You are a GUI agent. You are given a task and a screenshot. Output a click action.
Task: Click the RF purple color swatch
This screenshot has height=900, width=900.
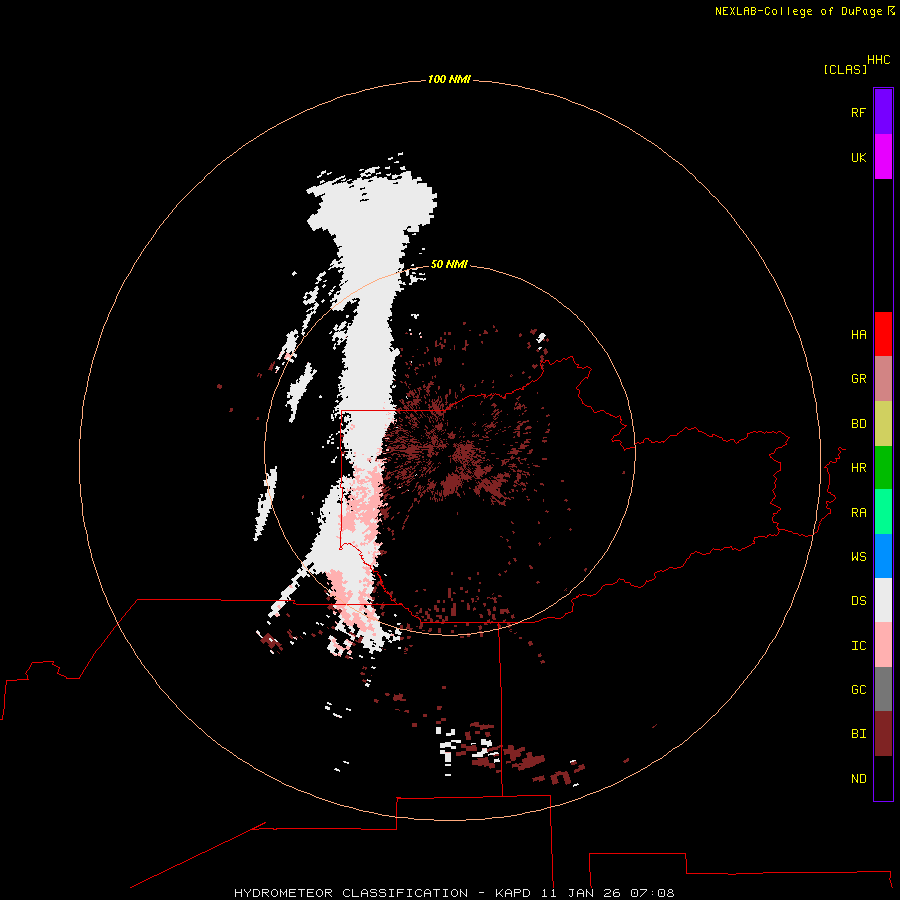point(883,112)
